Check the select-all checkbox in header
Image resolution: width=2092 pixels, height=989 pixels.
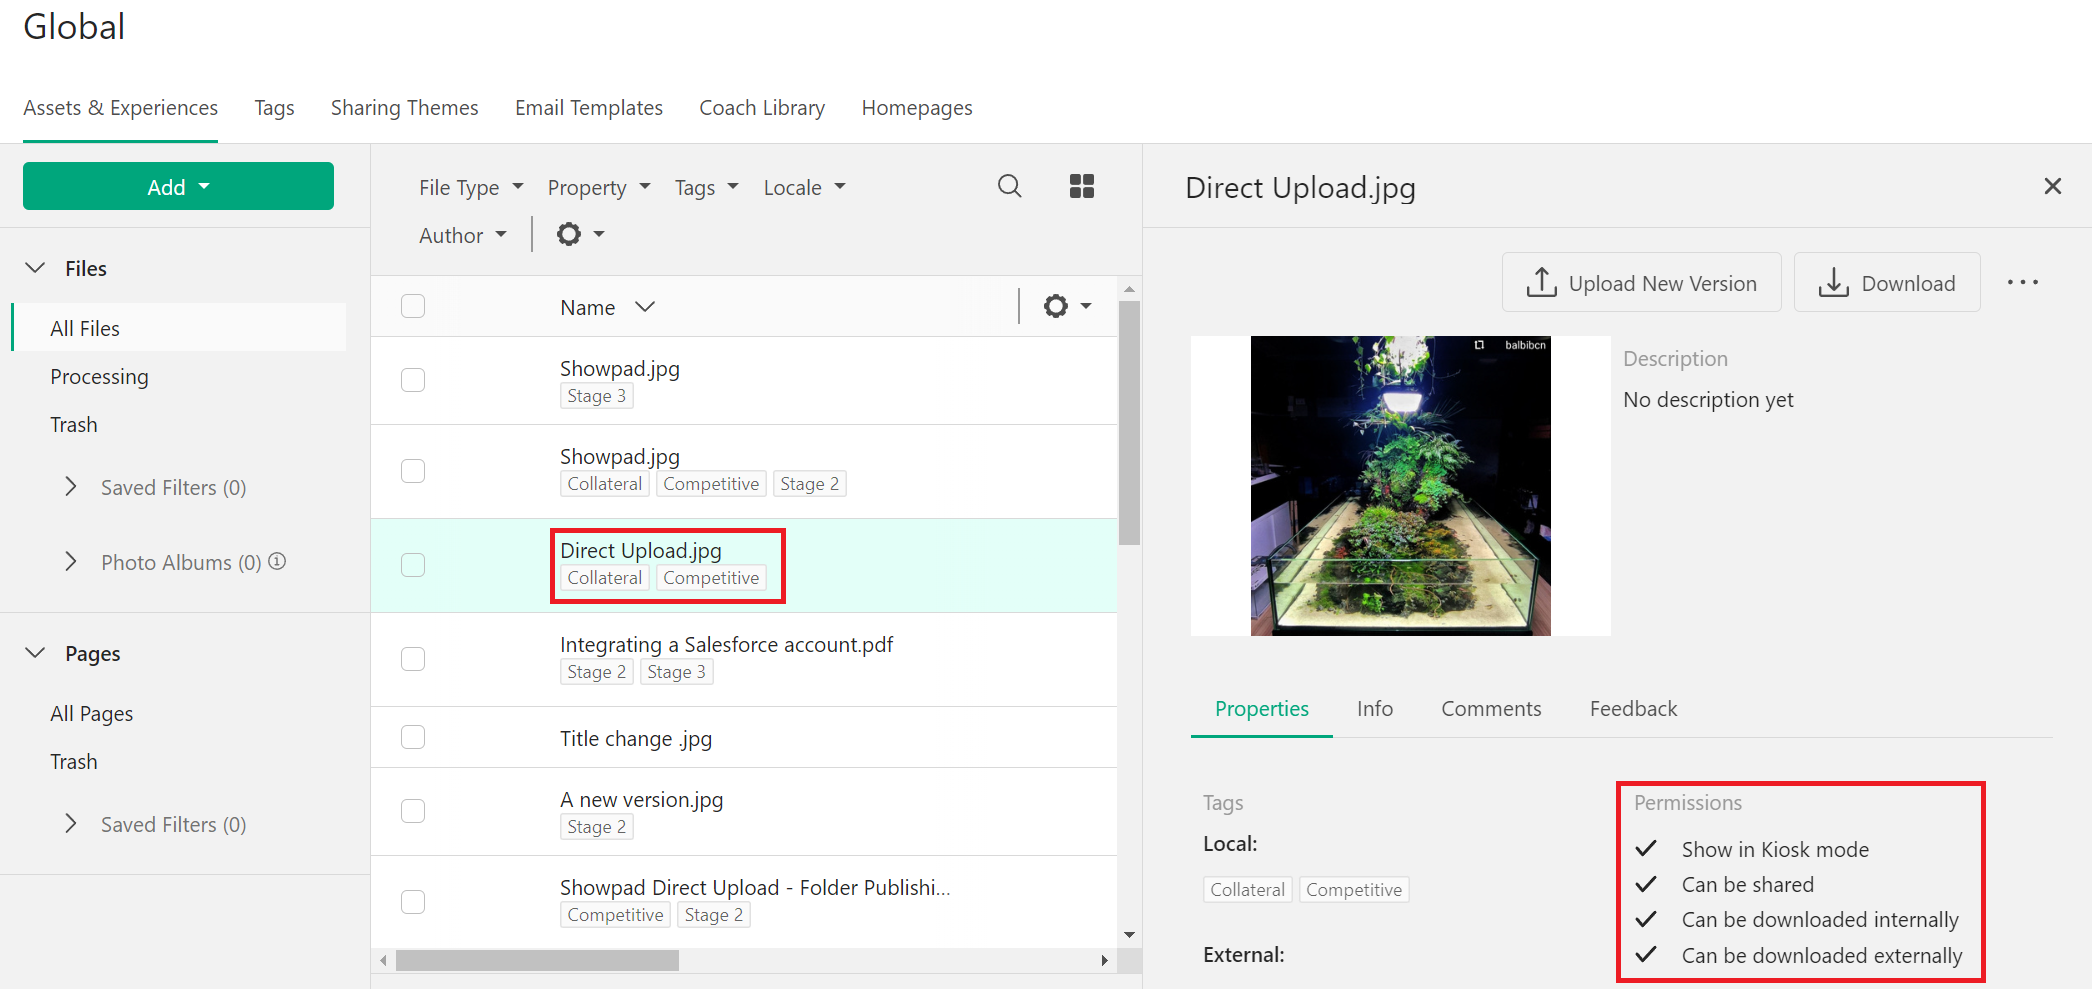point(413,306)
